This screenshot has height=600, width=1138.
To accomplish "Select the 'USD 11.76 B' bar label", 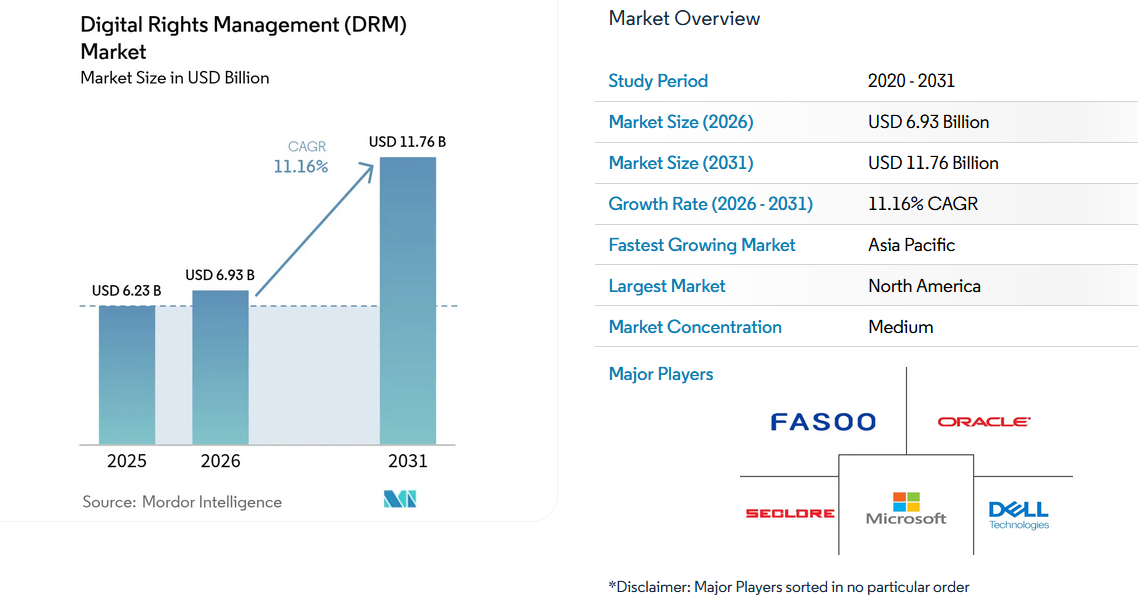I will tap(407, 142).
